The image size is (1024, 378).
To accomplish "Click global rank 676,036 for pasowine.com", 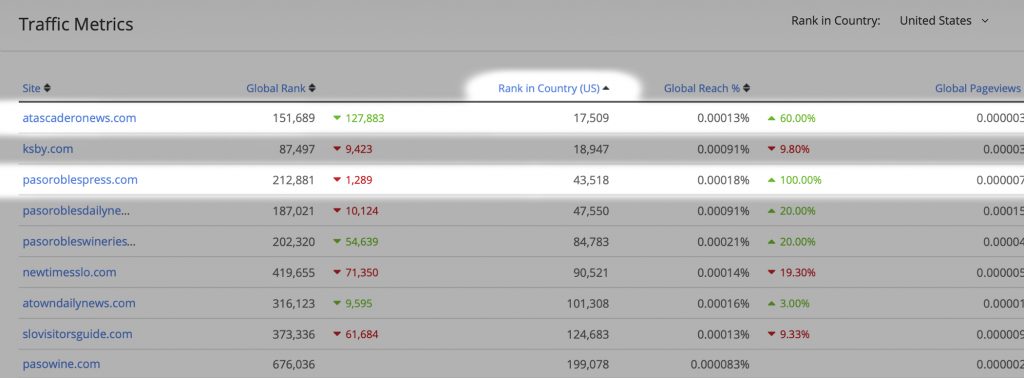I will (294, 364).
